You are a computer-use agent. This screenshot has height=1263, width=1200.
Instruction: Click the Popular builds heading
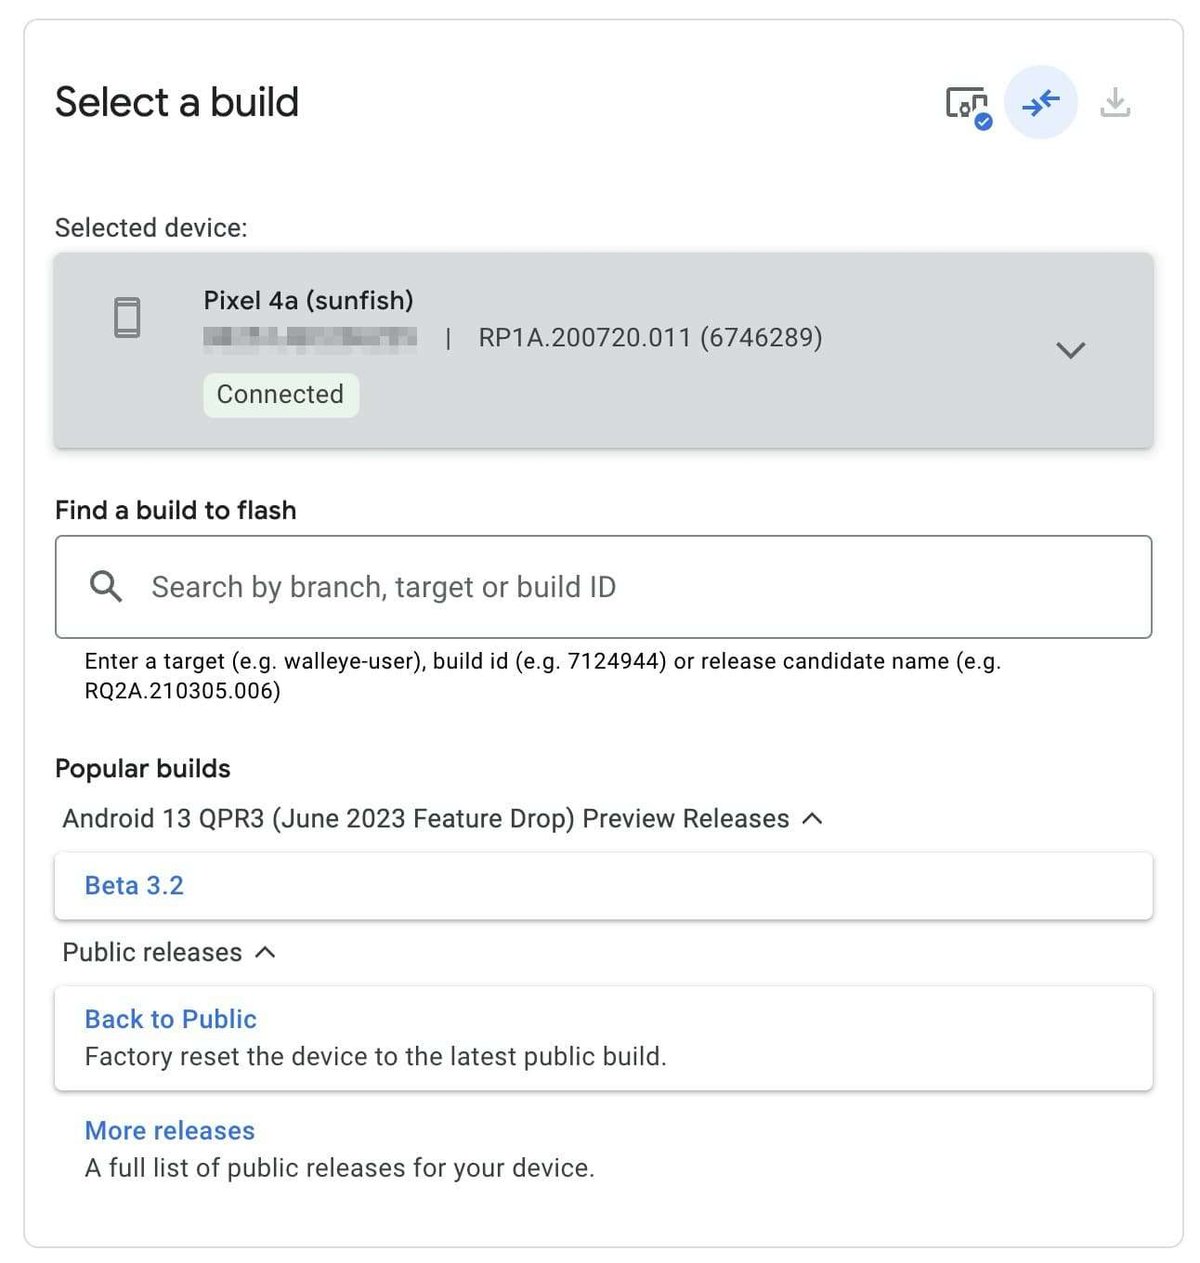(x=143, y=769)
